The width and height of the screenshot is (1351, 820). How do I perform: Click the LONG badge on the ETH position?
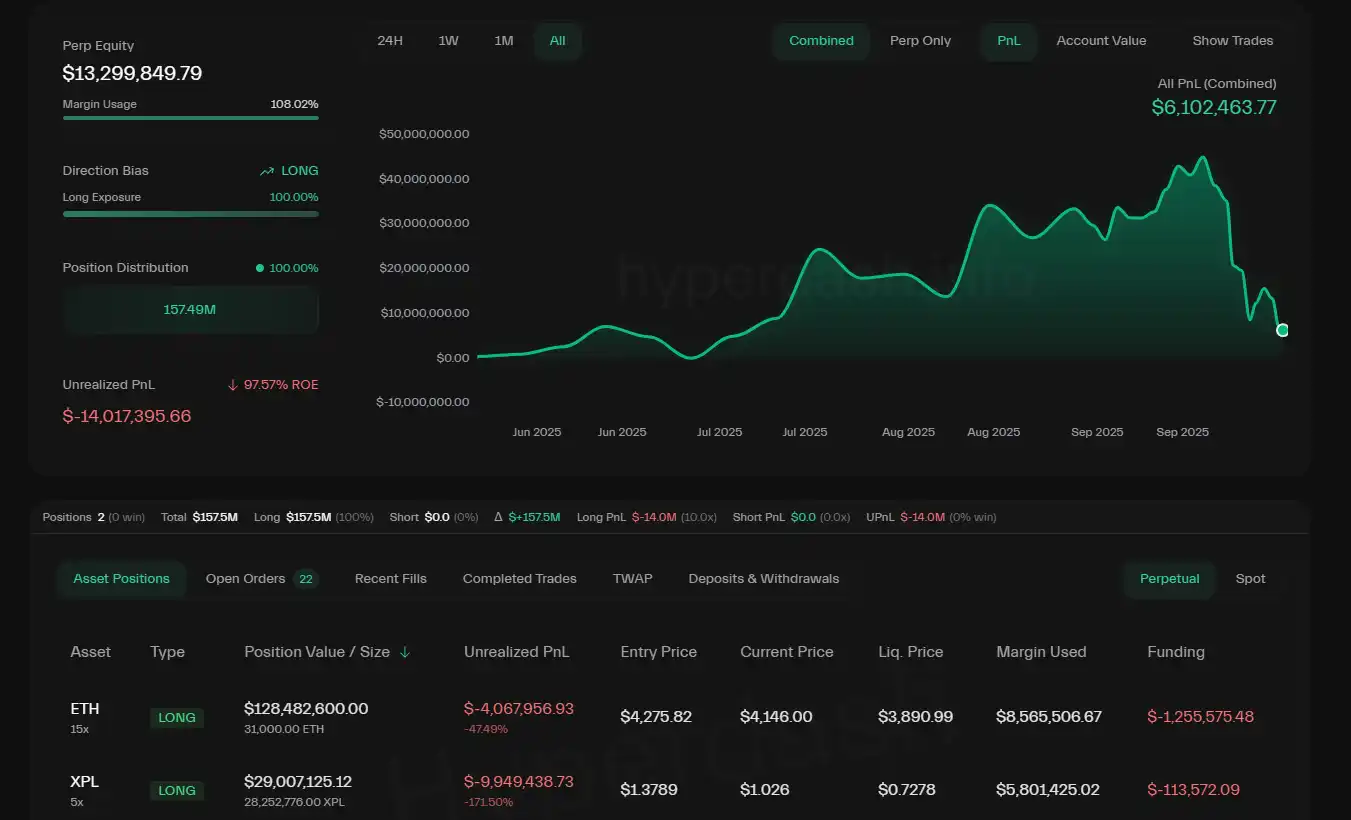tap(176, 717)
